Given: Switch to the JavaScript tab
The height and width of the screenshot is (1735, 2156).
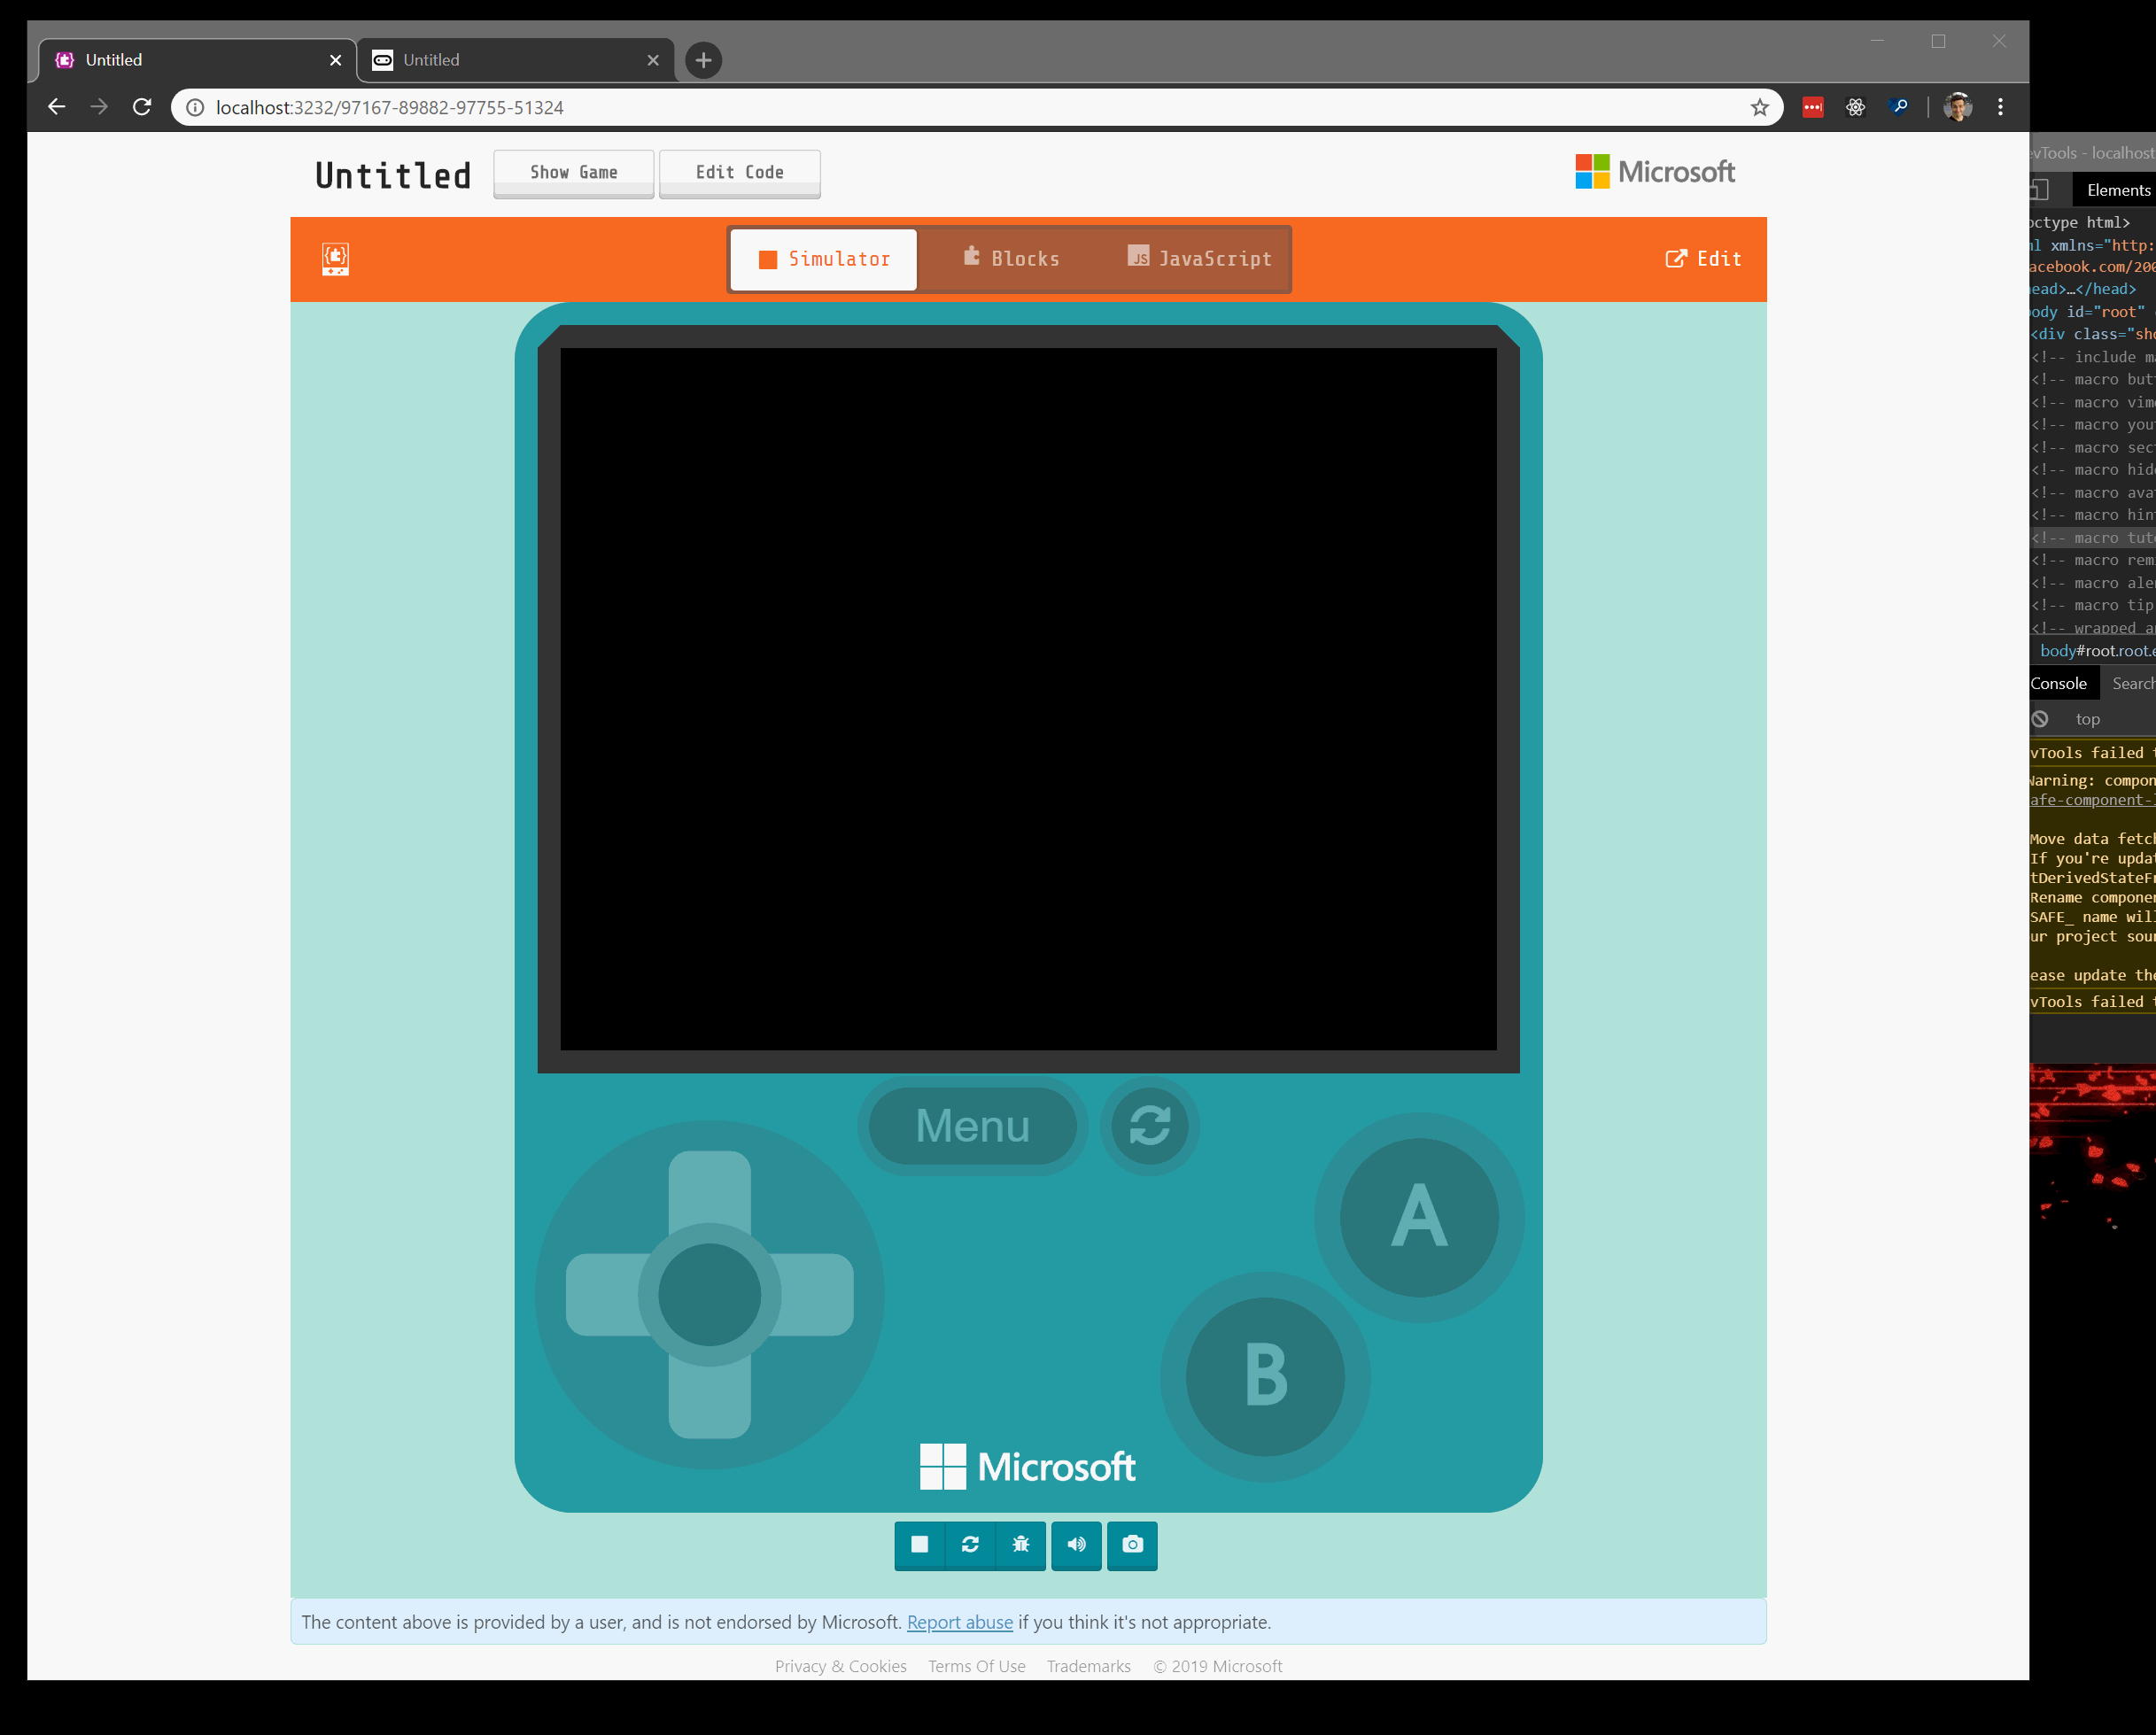Looking at the screenshot, I should pos(1199,259).
